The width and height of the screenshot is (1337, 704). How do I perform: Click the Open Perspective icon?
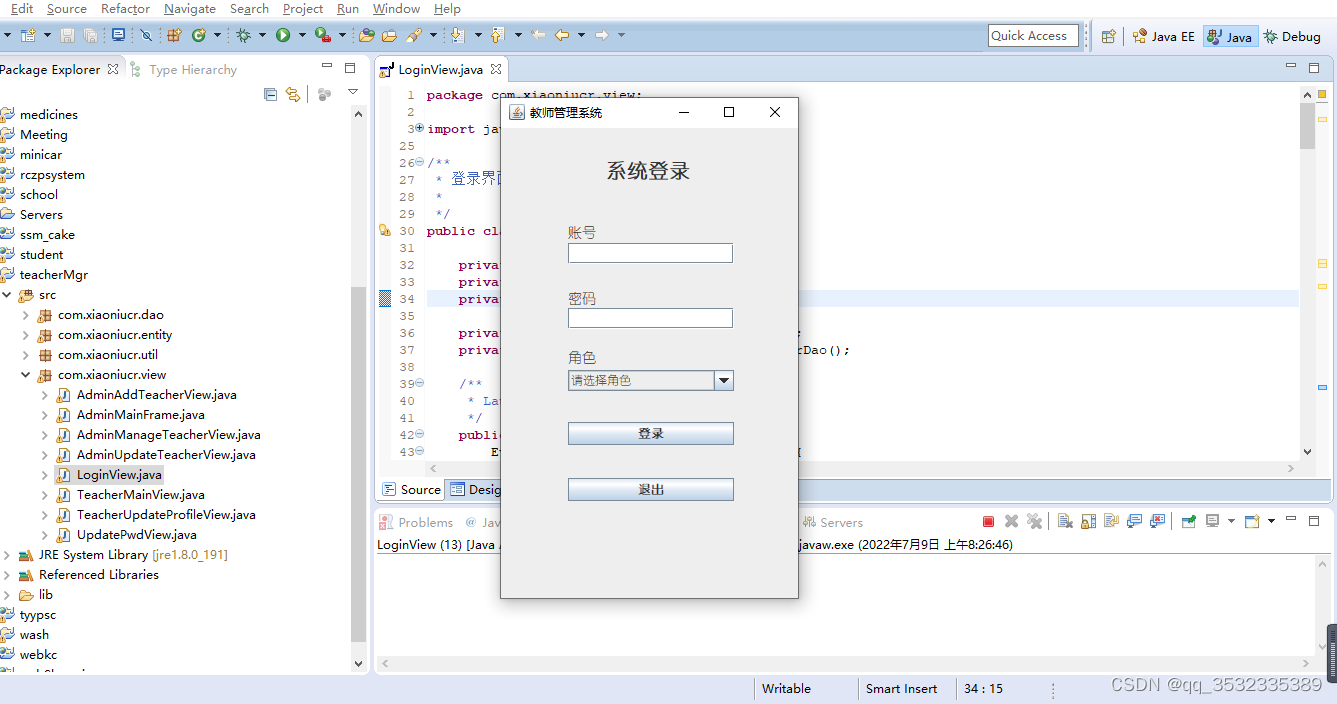[1108, 36]
